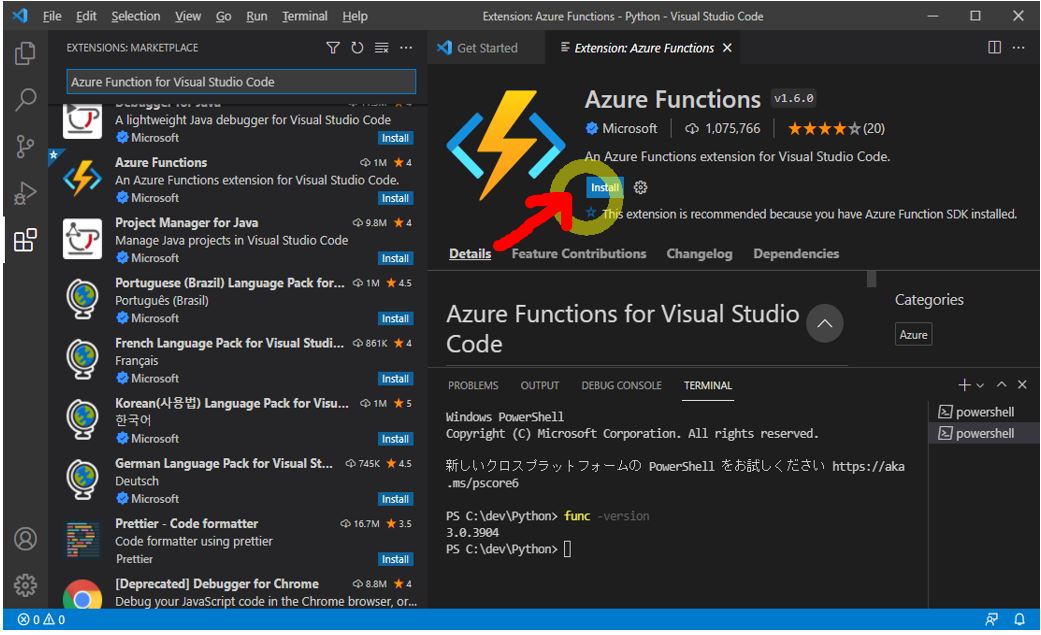Split the editor to the right
The height and width of the screenshot is (635, 1041).
point(994,47)
